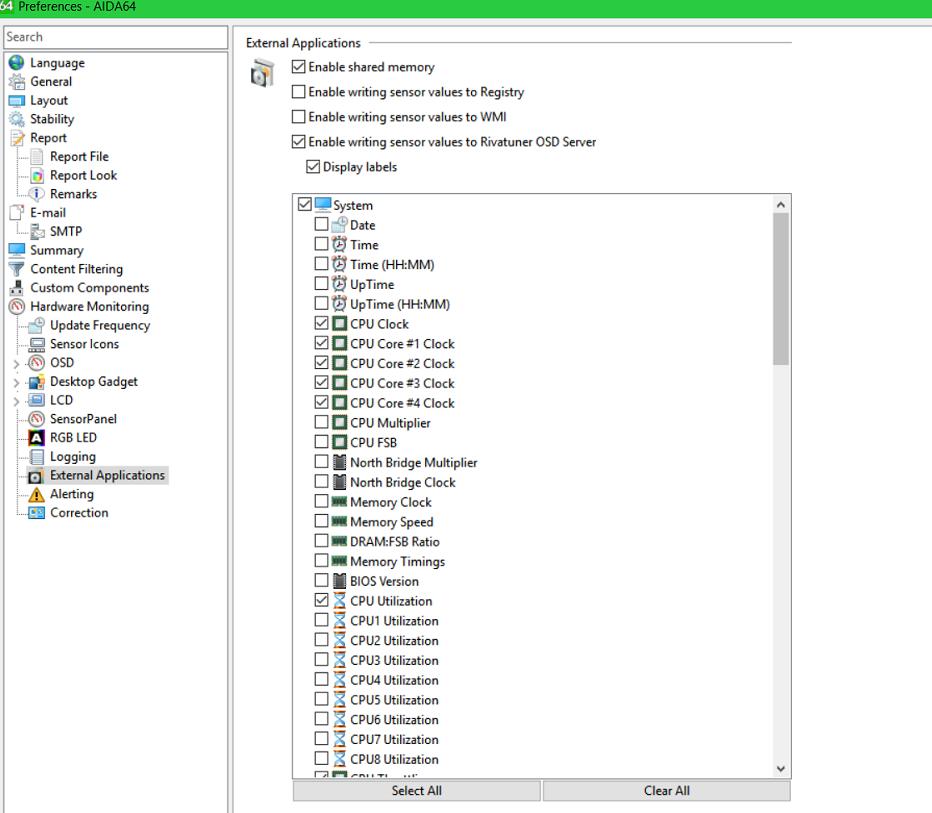Viewport: 932px width, 813px height.
Task: Click the sensor list scrollbar thumb
Action: tap(781, 289)
